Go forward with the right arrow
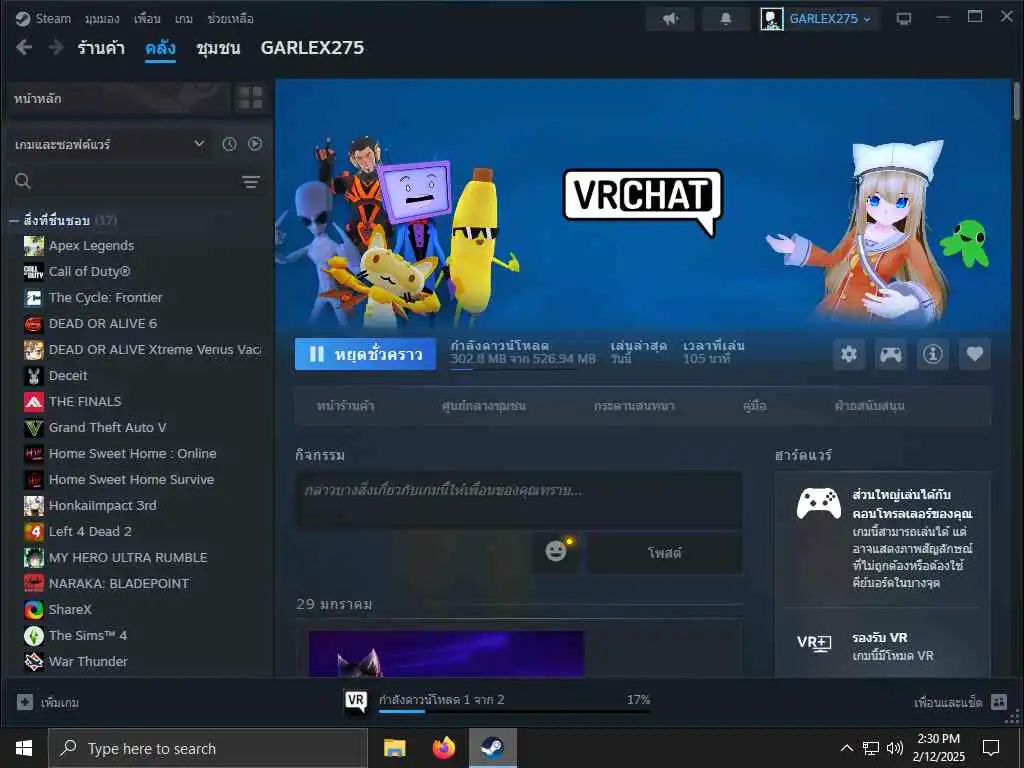This screenshot has height=768, width=1024. click(x=56, y=47)
